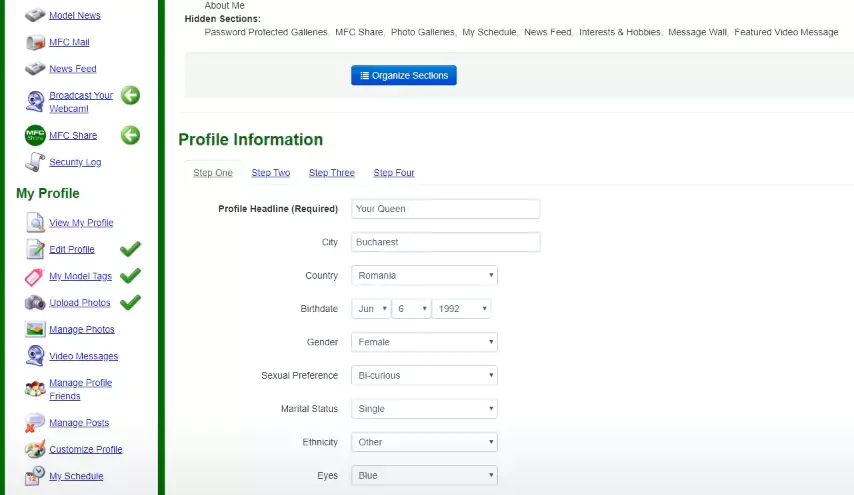Viewport: 854px width, 495px height.
Task: Click the green checkmark beside Upload Photos
Action: pyautogui.click(x=130, y=302)
